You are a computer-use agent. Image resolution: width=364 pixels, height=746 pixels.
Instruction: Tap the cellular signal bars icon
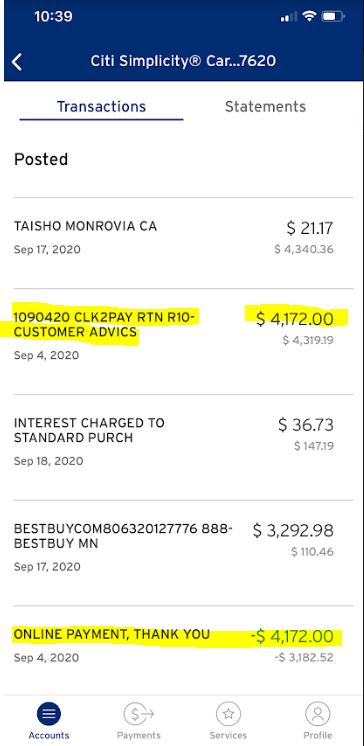[x=289, y=17]
